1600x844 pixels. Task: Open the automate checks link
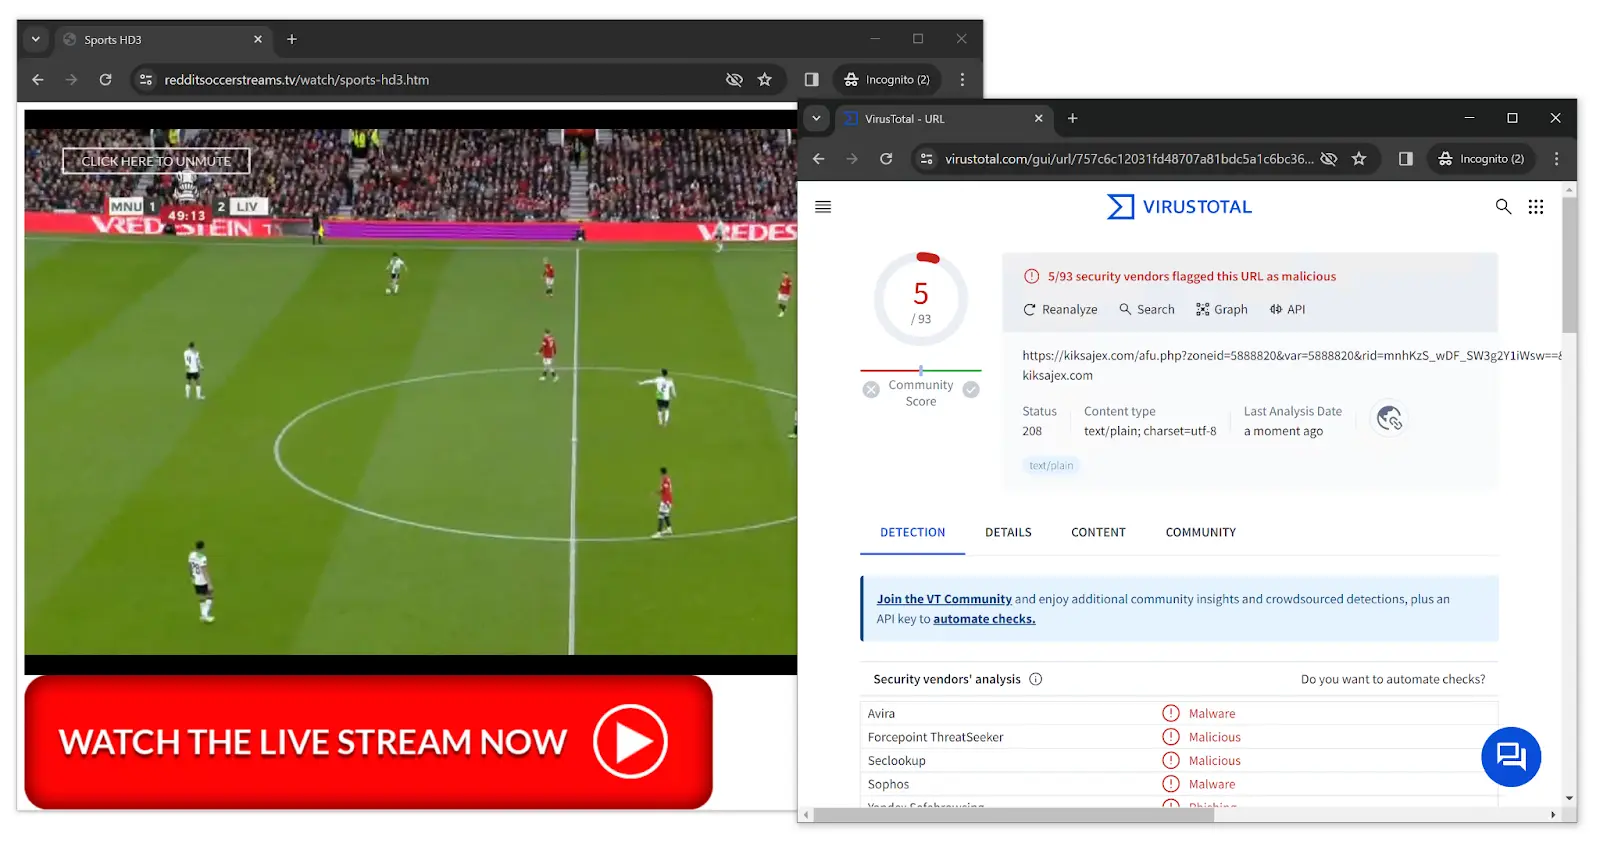pyautogui.click(x=984, y=620)
